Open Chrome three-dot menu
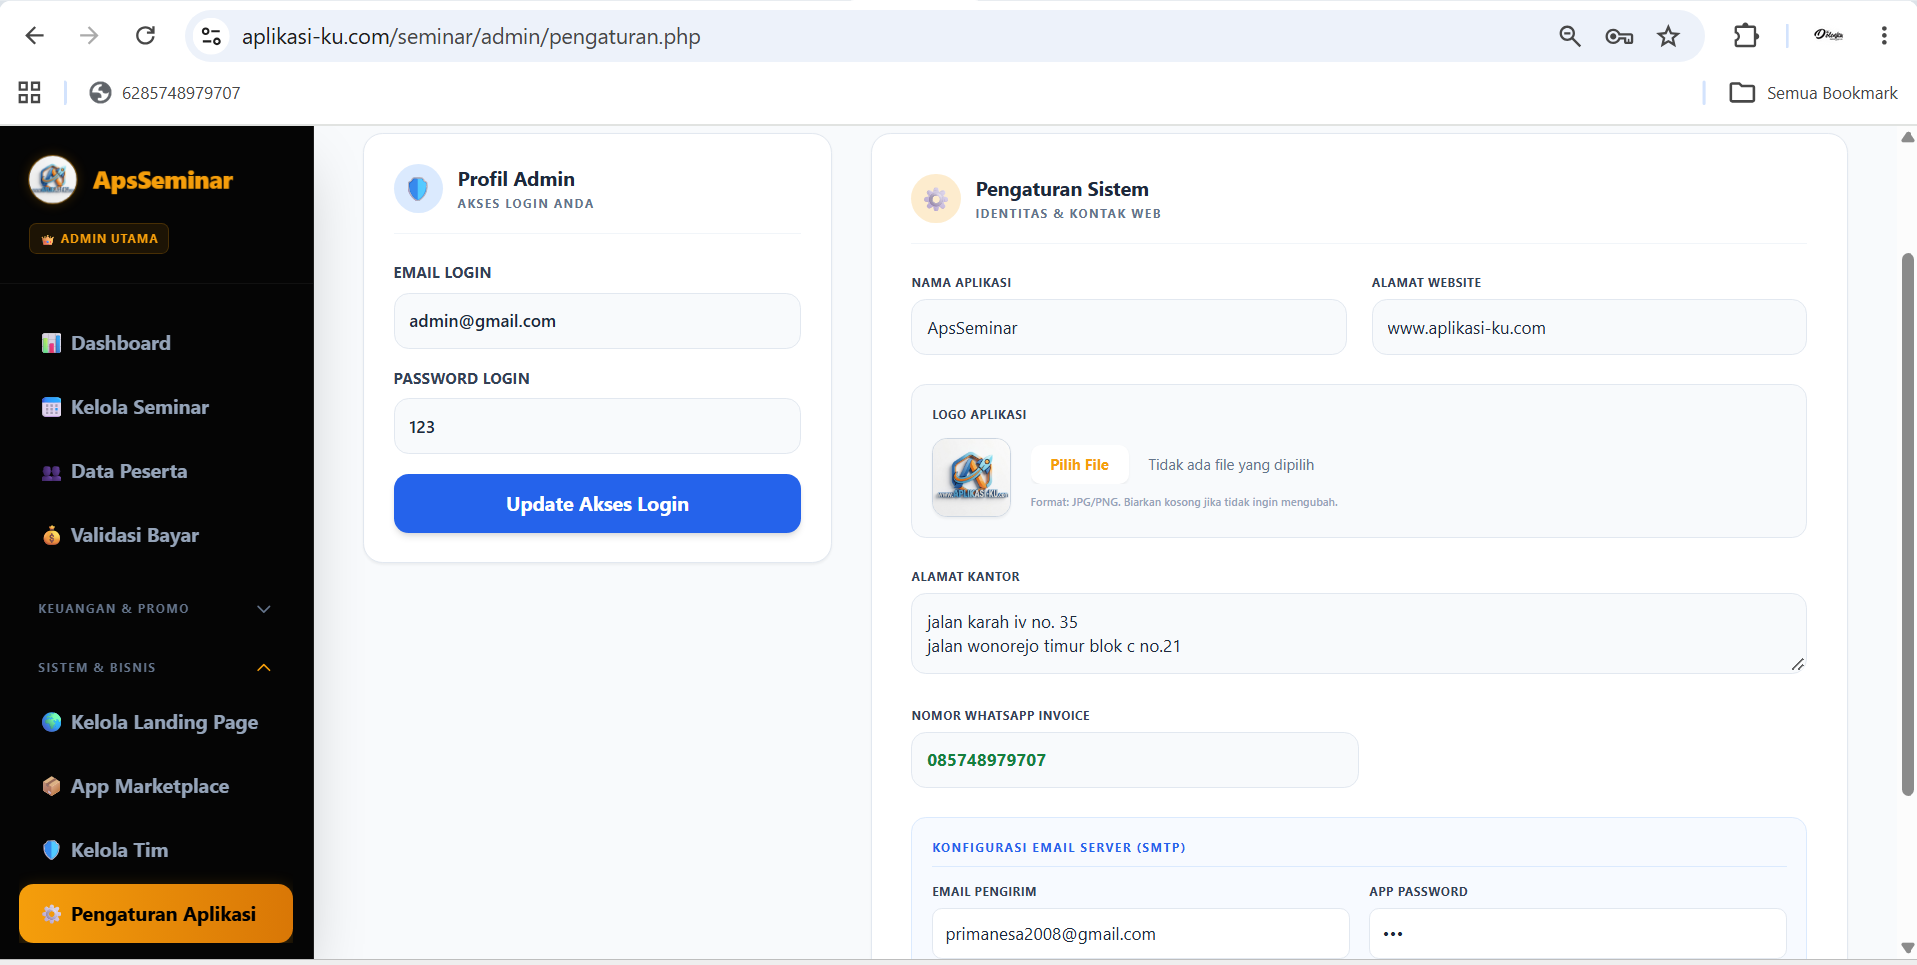This screenshot has height=965, width=1917. tap(1884, 36)
